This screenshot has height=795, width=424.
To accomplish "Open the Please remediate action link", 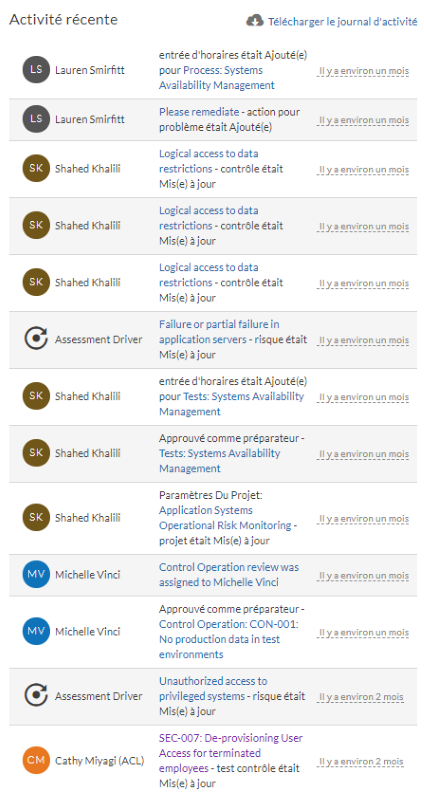I will (199, 112).
